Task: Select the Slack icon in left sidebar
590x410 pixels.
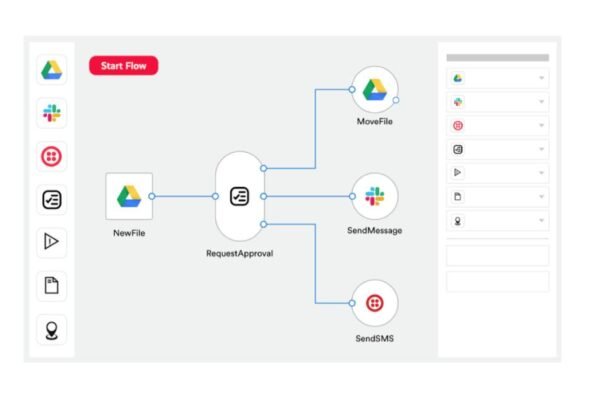Action: coord(52,113)
